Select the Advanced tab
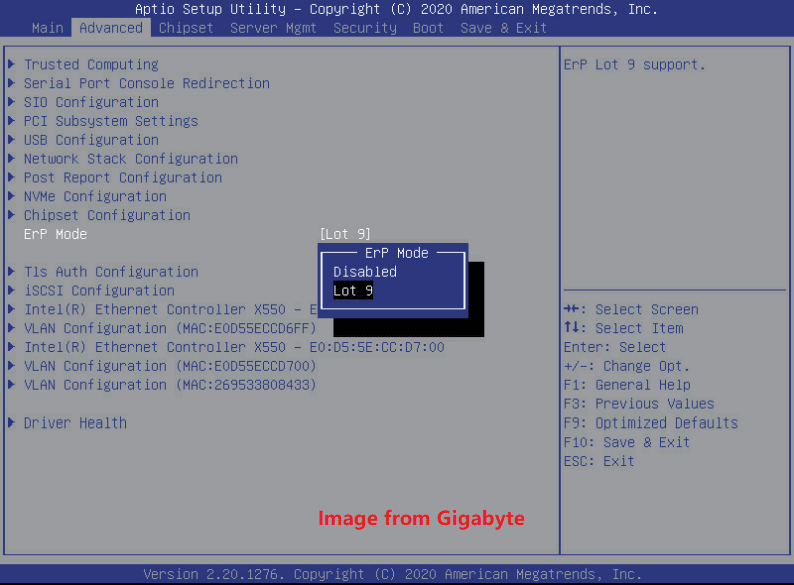Screen dimensions: 794x585 pos(111,28)
